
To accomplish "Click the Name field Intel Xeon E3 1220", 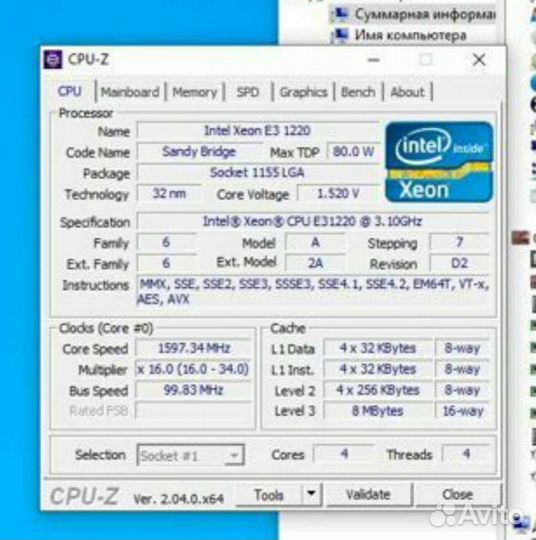I will coord(258,131).
